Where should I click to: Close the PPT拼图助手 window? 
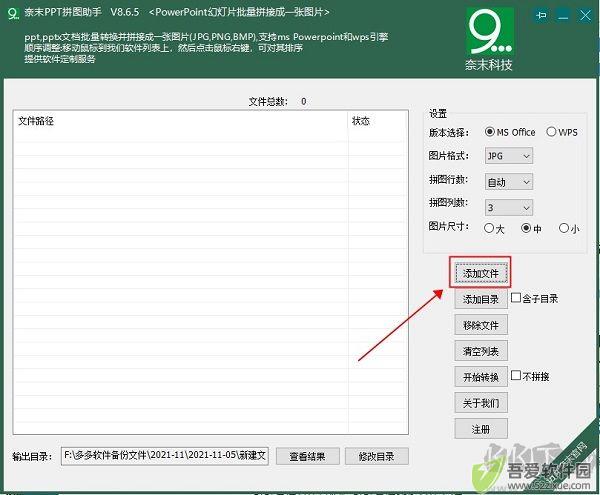click(x=585, y=16)
